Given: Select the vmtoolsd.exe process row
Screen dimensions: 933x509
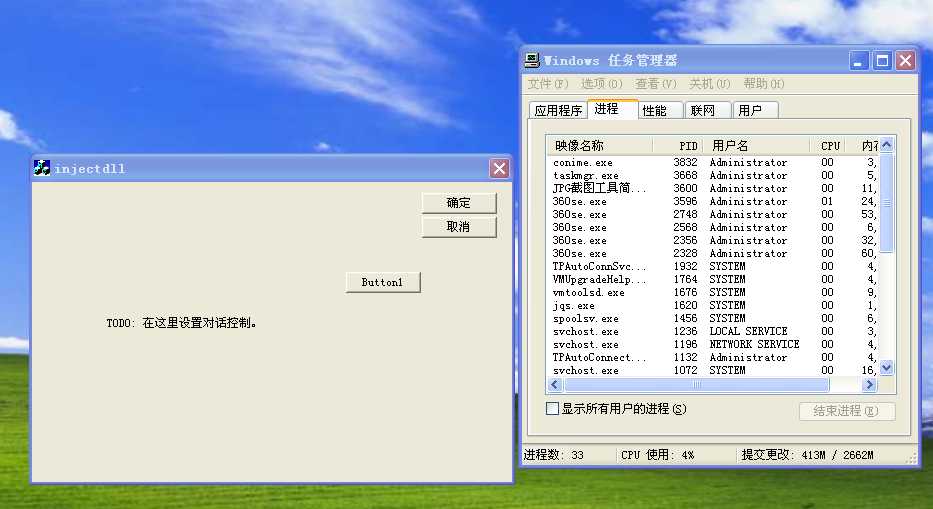Looking at the screenshot, I should [713, 293].
